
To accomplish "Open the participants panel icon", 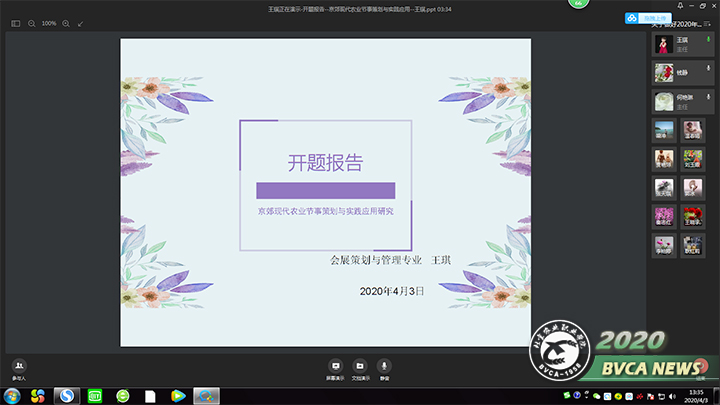I will [x=19, y=367].
